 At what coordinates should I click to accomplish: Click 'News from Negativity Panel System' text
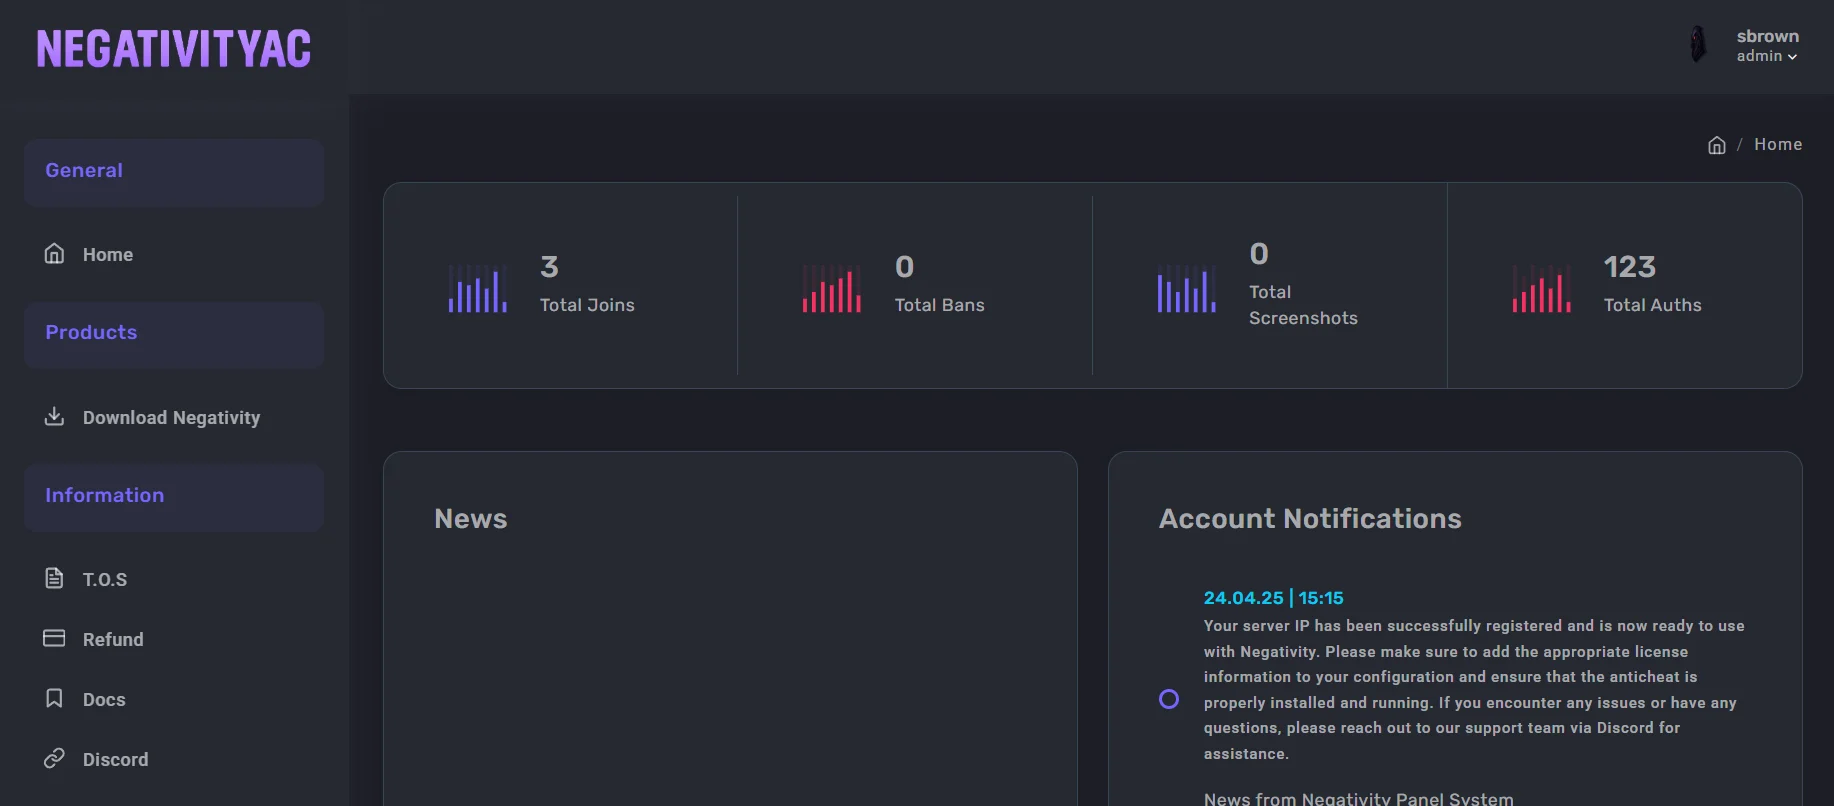click(x=1358, y=798)
